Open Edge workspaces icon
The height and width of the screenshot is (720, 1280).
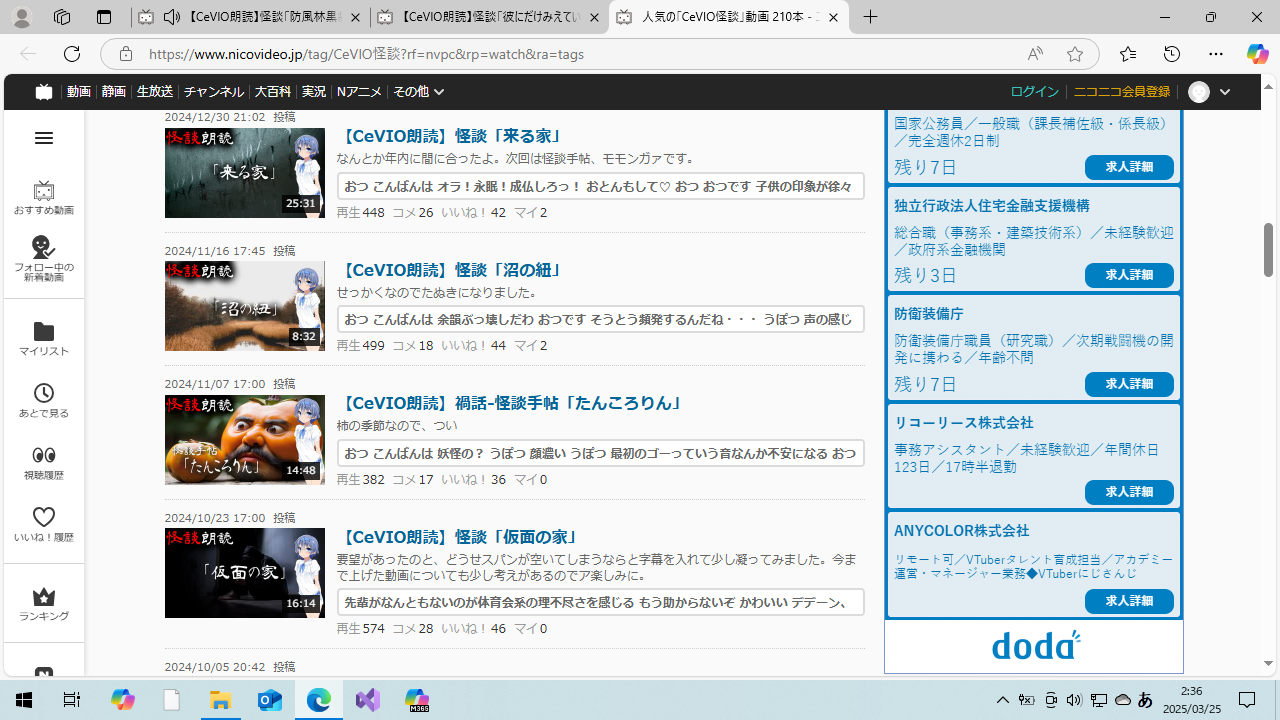62,17
